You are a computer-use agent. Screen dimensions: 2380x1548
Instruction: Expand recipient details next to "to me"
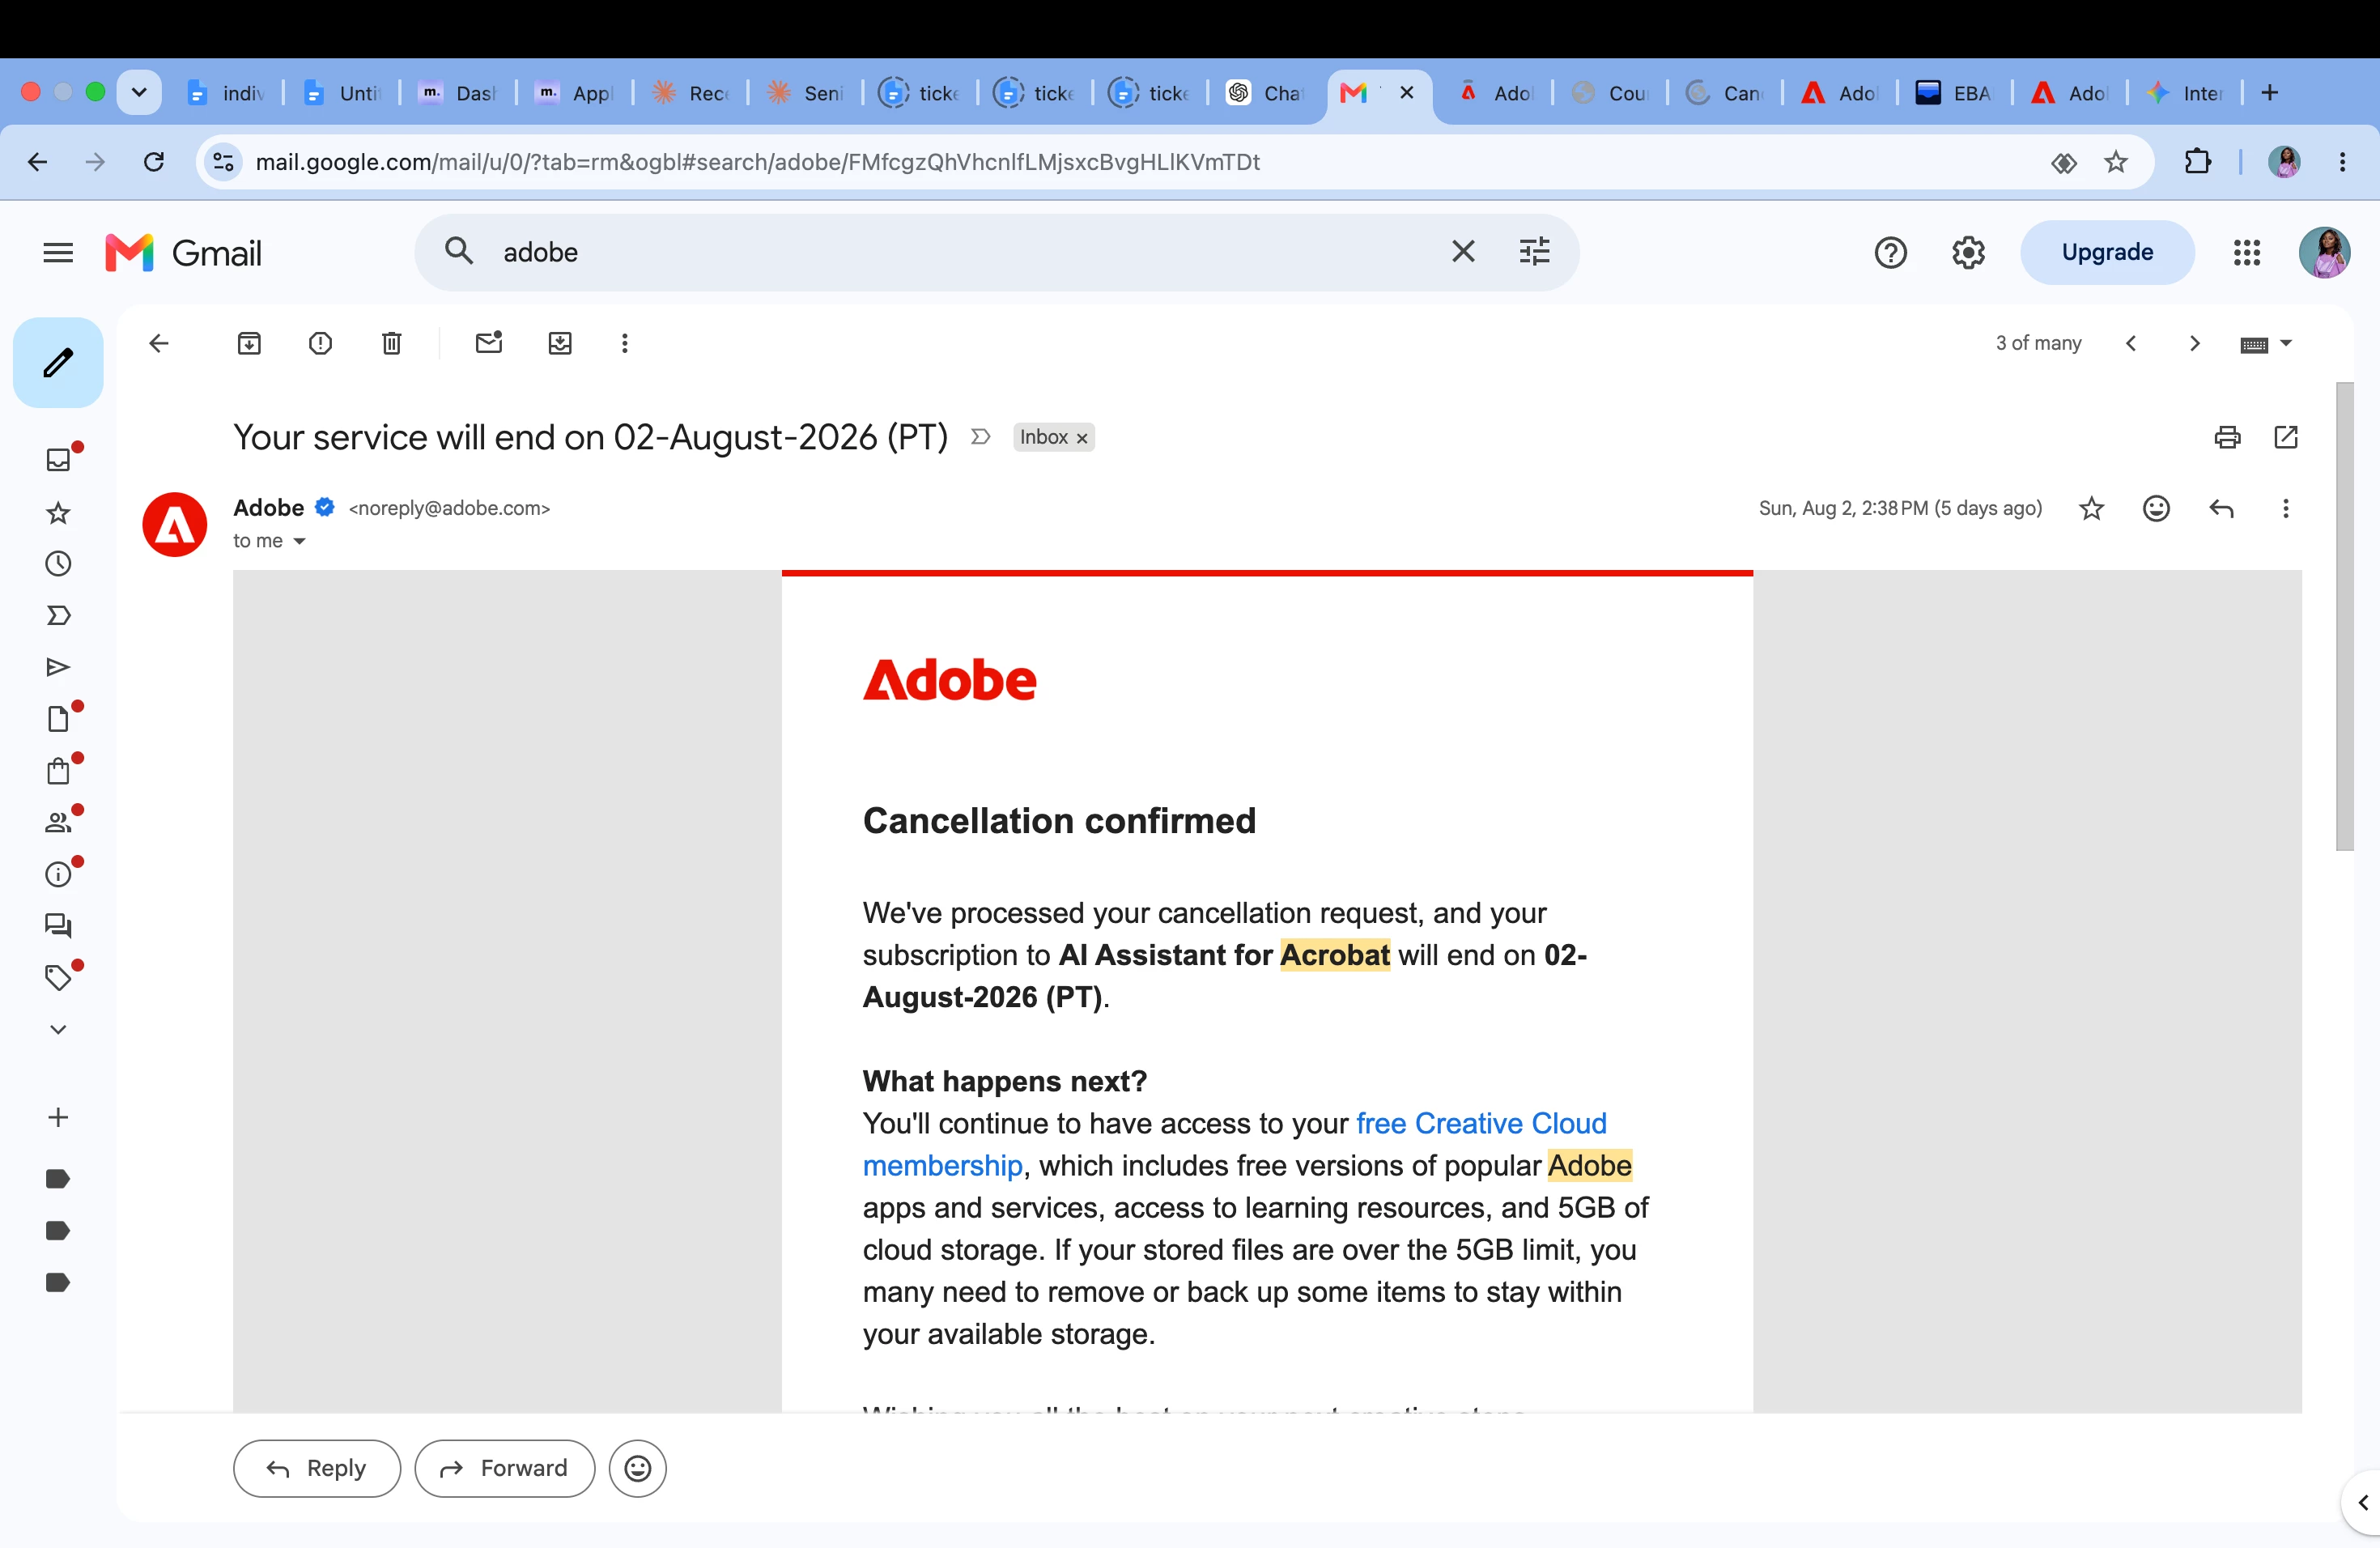tap(299, 541)
